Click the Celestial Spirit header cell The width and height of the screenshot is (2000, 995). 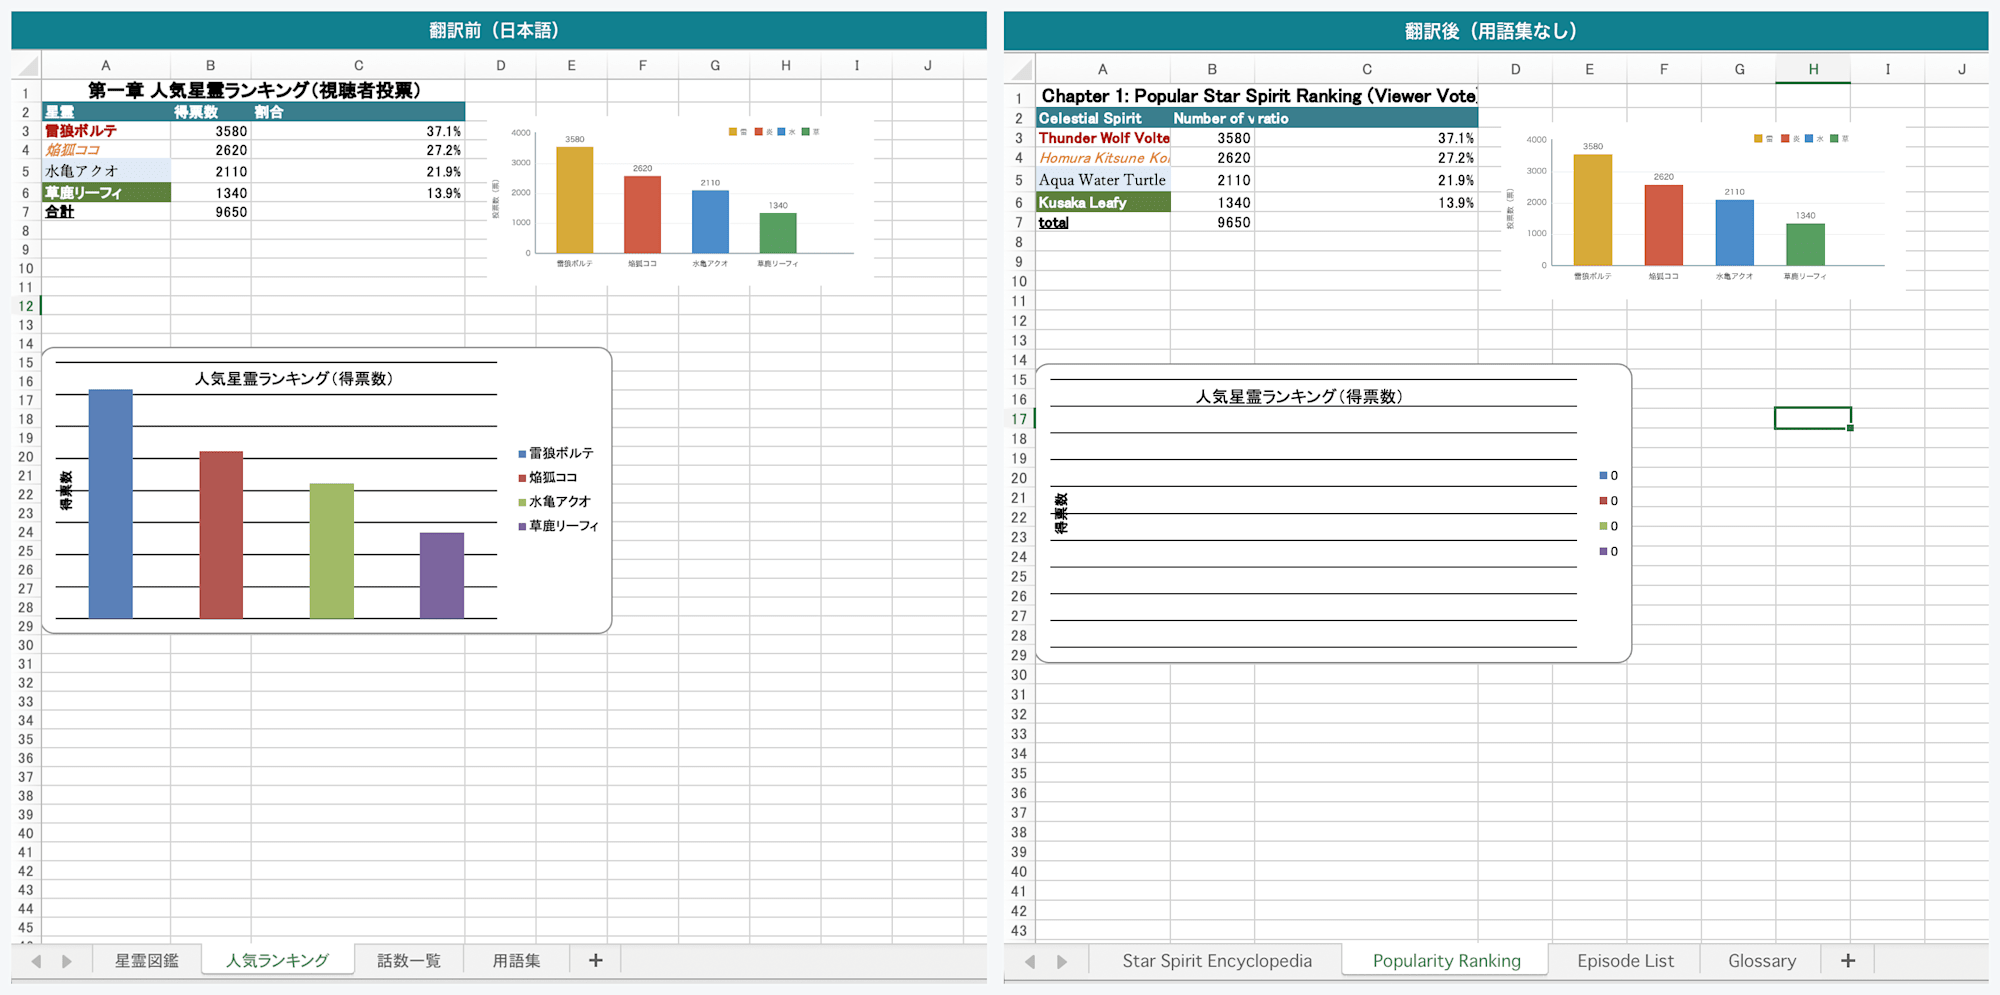(x=1103, y=118)
